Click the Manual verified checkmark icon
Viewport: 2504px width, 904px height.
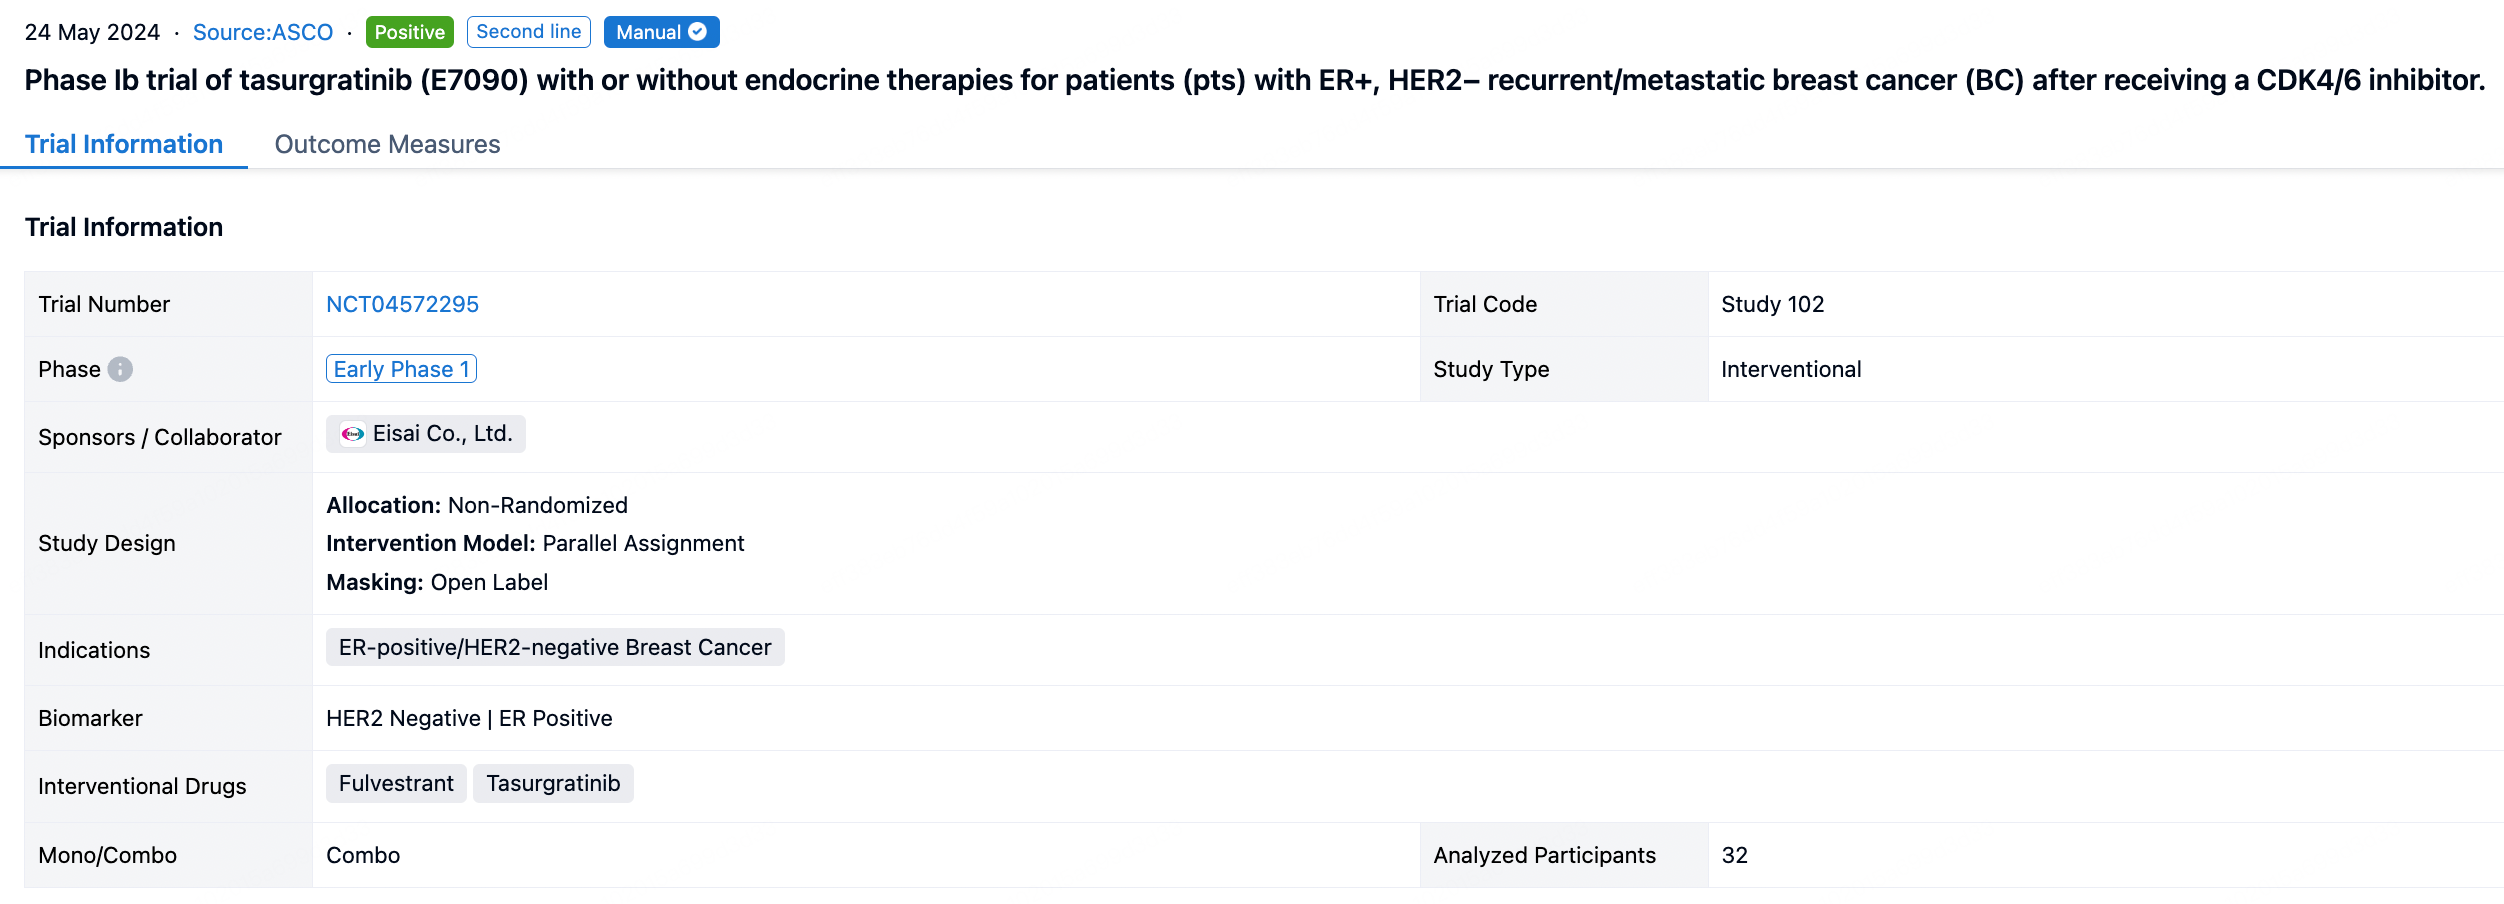[x=698, y=32]
